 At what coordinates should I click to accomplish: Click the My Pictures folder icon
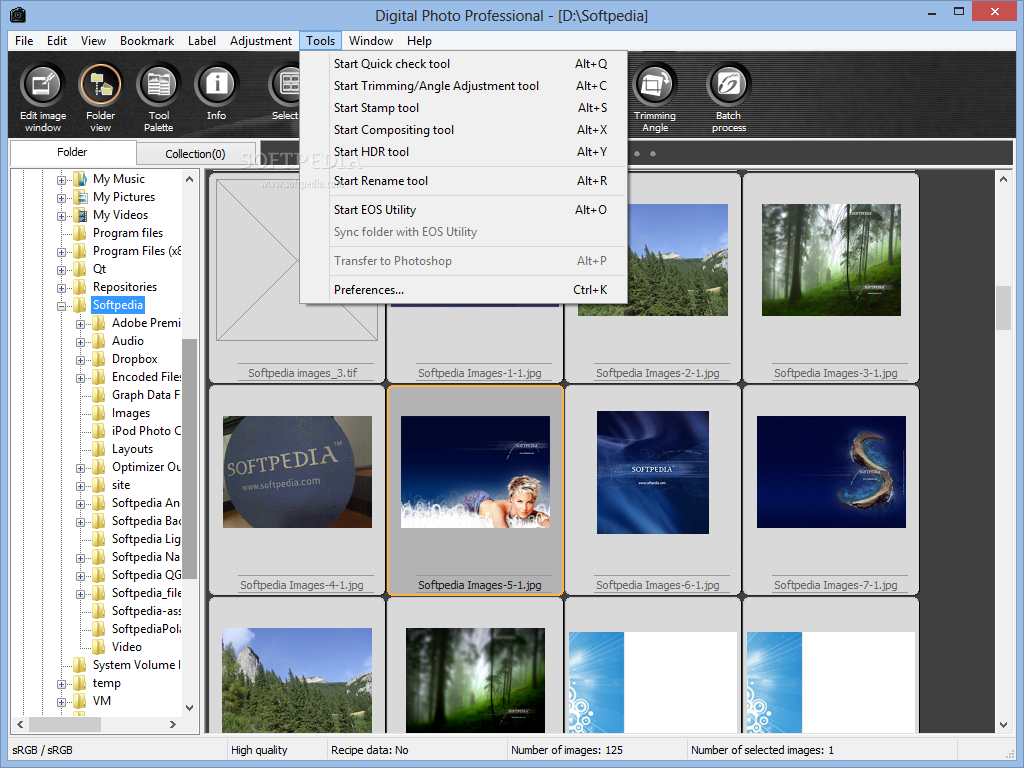click(80, 197)
